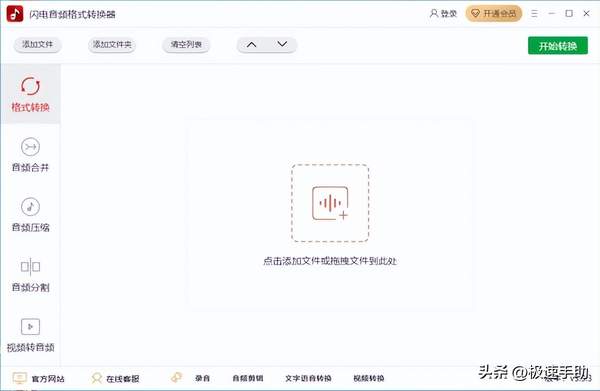Click the heart icon in 开通会员 button

[475, 14]
